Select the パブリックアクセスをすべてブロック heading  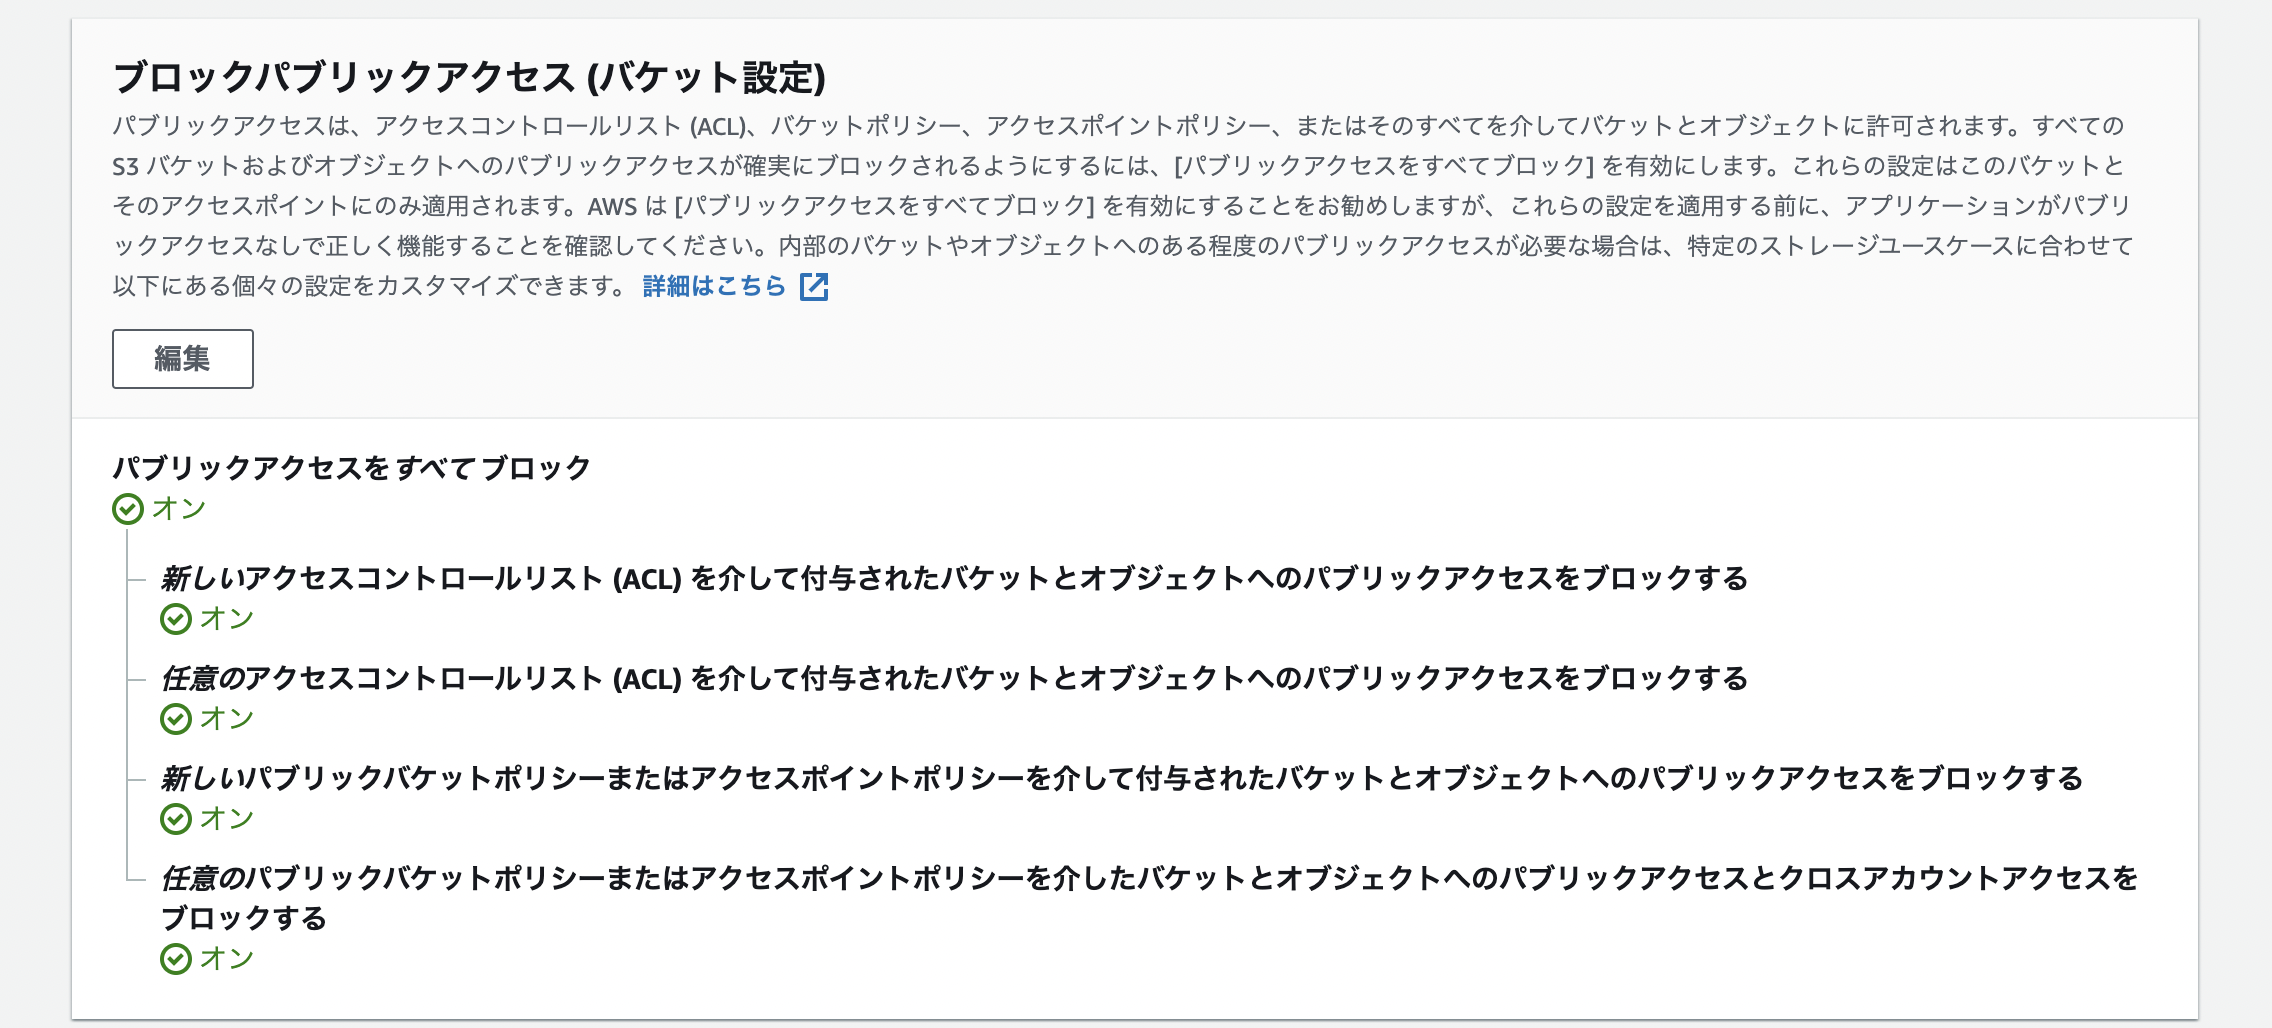(350, 465)
